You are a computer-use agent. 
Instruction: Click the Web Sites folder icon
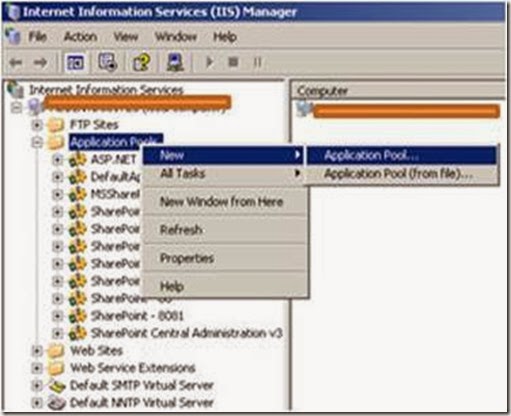[x=55, y=351]
